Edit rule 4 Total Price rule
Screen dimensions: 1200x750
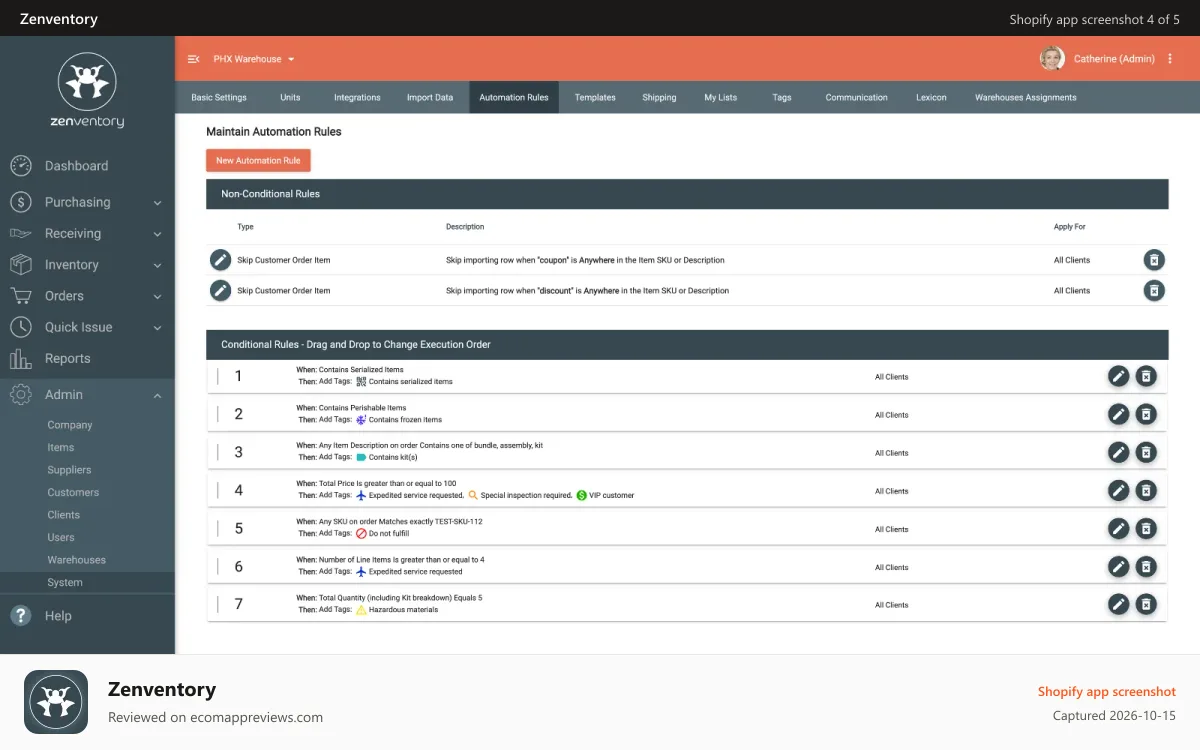(1118, 490)
